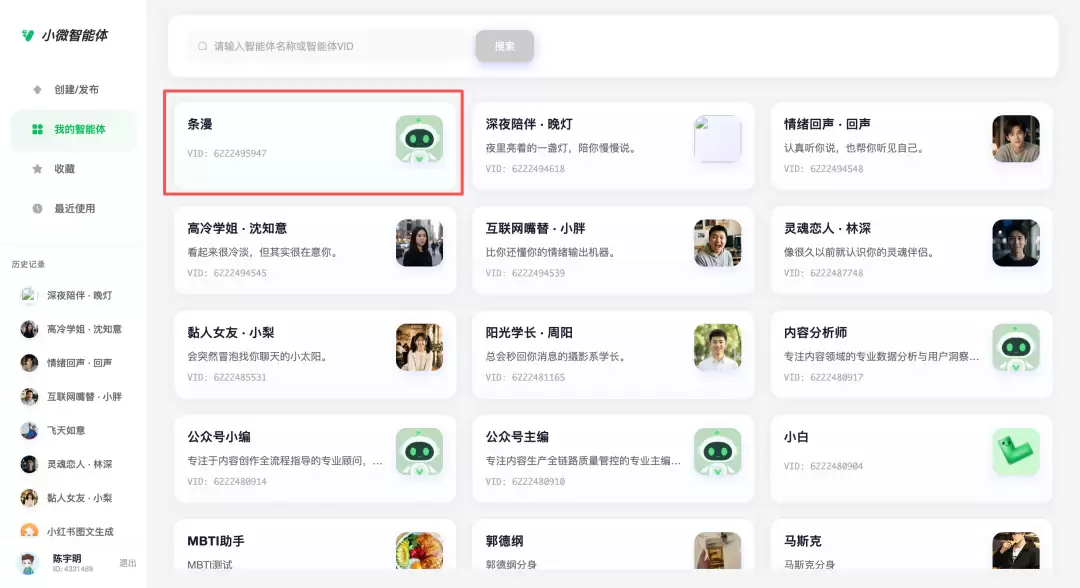Click robot icon on 公众号小编 card

419,452
